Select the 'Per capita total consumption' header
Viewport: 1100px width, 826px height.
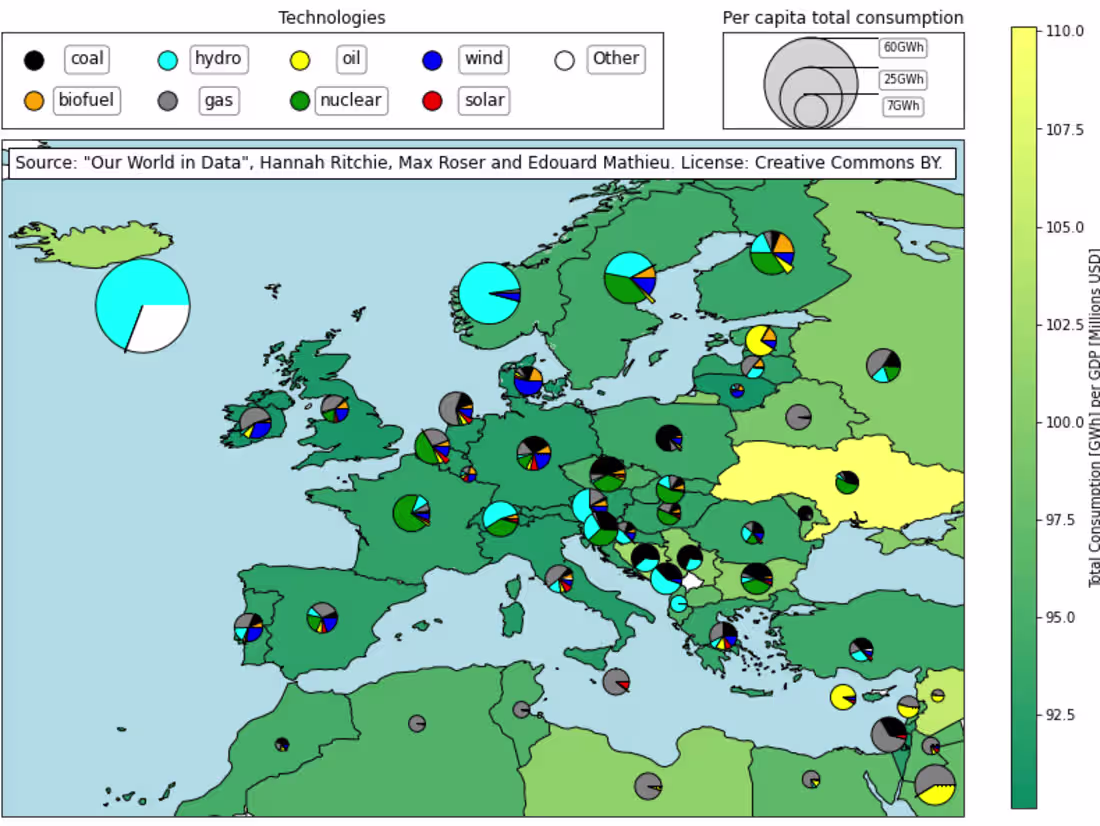click(842, 17)
